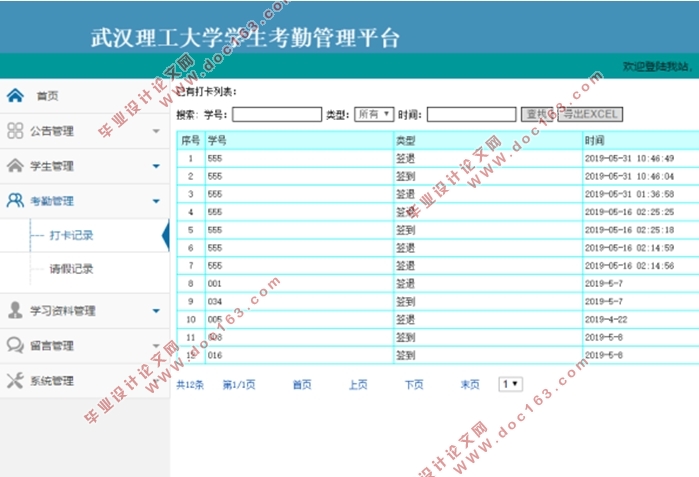Expand the 学习资料管理 menu arrow

coord(156,311)
